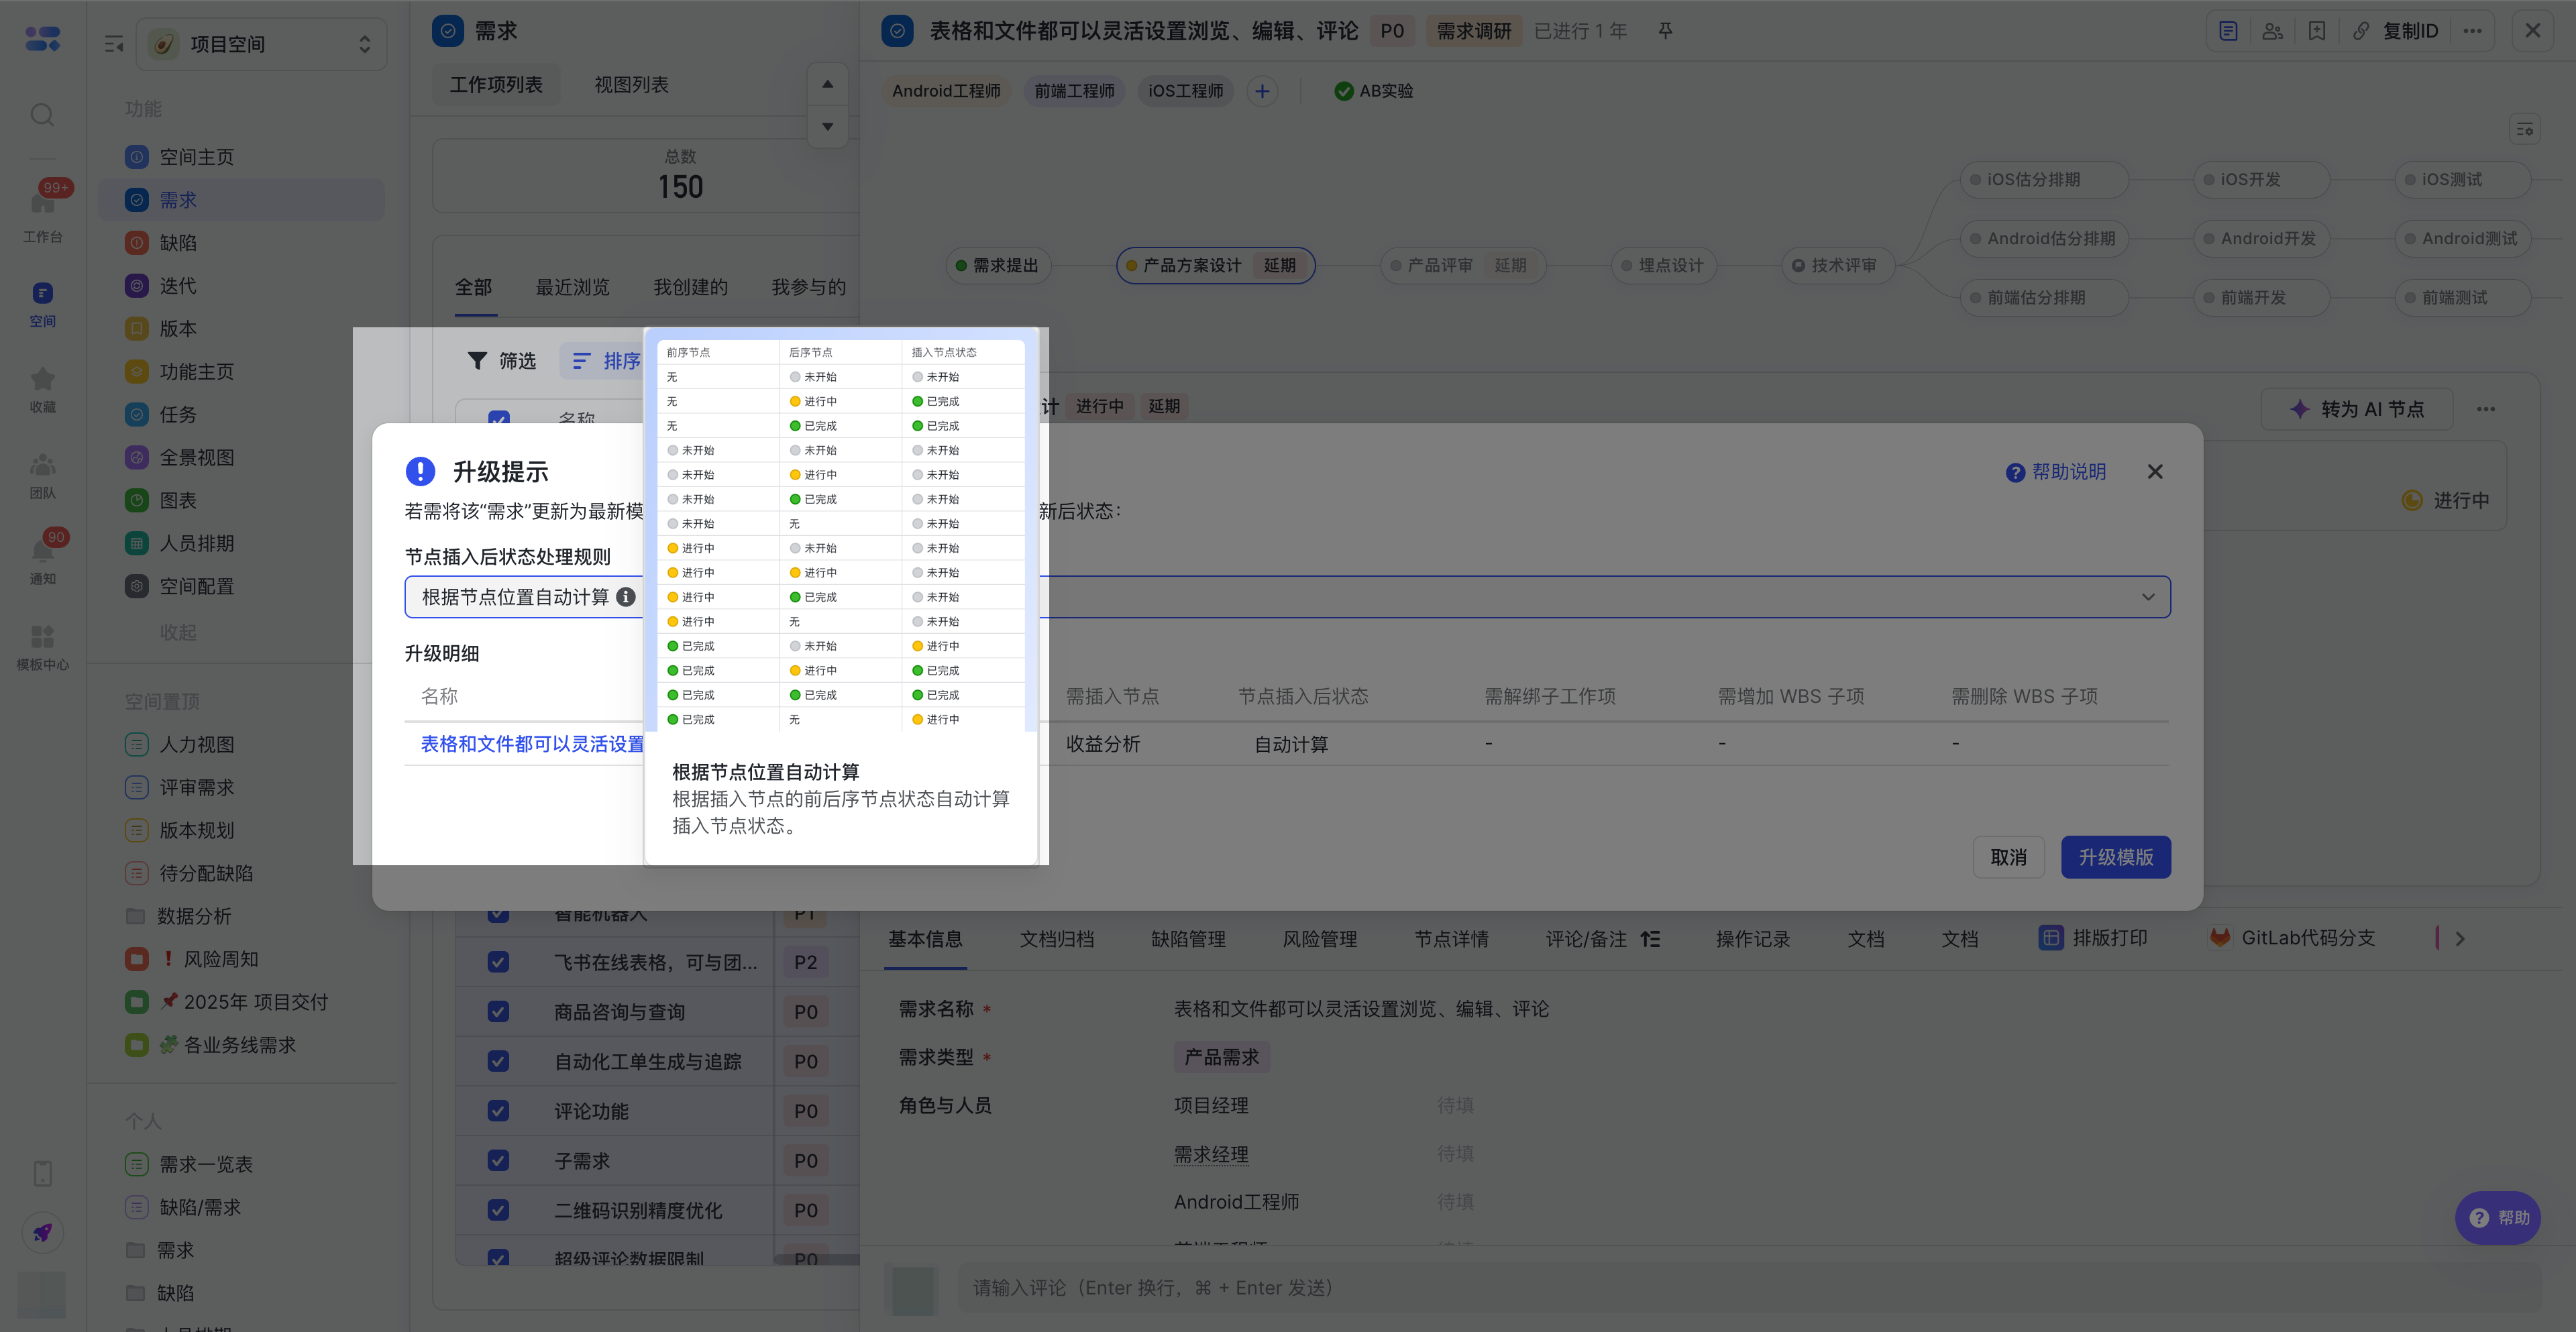The height and width of the screenshot is (1332, 2576).
Task: Open the 排版打印 tab
Action: (2093, 938)
